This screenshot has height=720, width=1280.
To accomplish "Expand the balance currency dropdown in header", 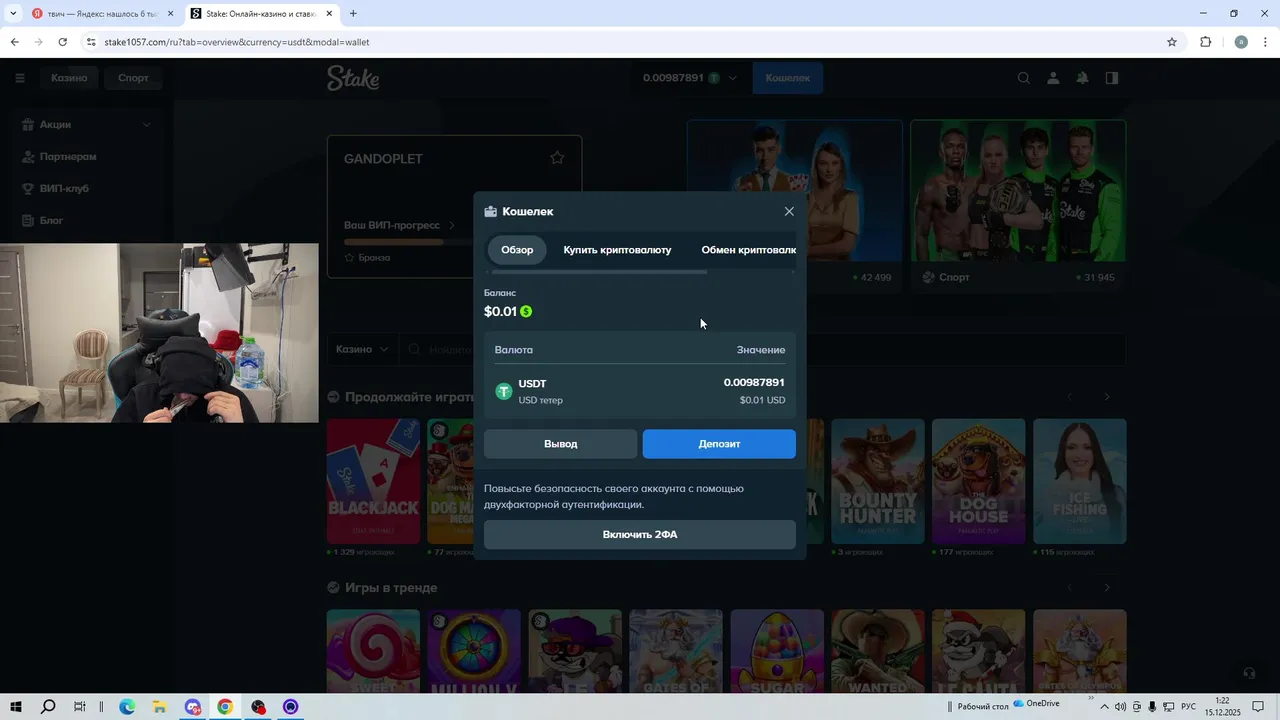I will (x=733, y=78).
